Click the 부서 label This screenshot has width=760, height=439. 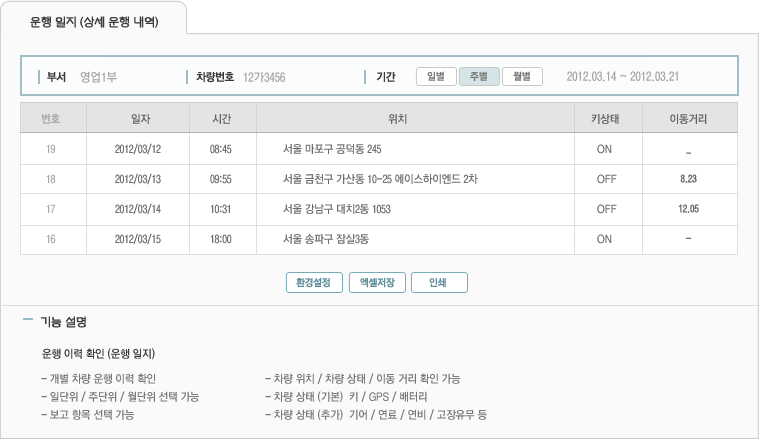56,77
